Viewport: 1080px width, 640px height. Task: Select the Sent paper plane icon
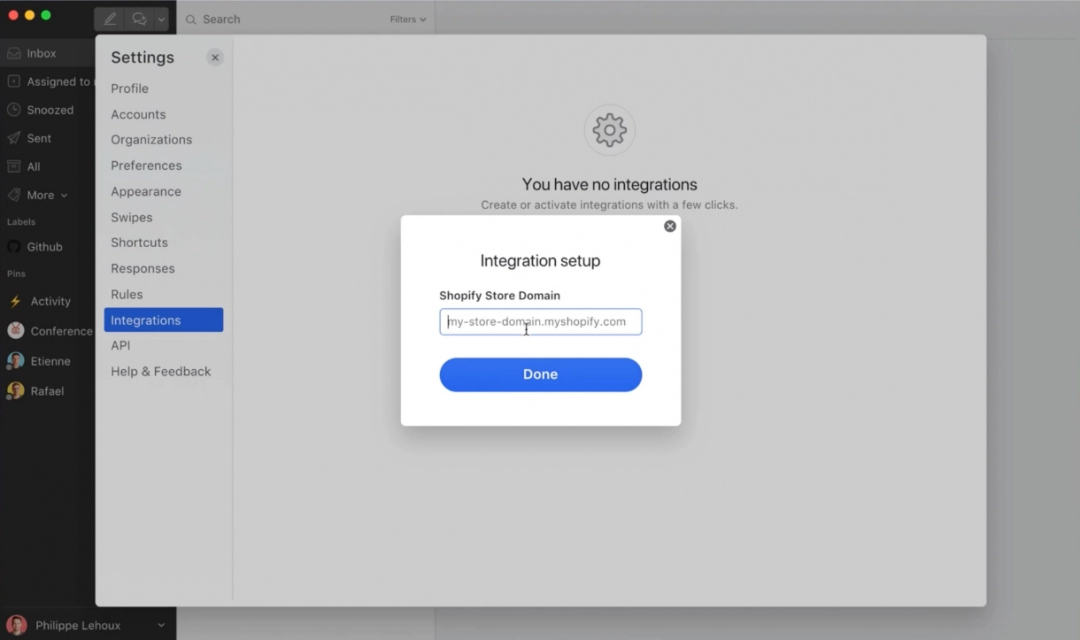pyautogui.click(x=14, y=138)
